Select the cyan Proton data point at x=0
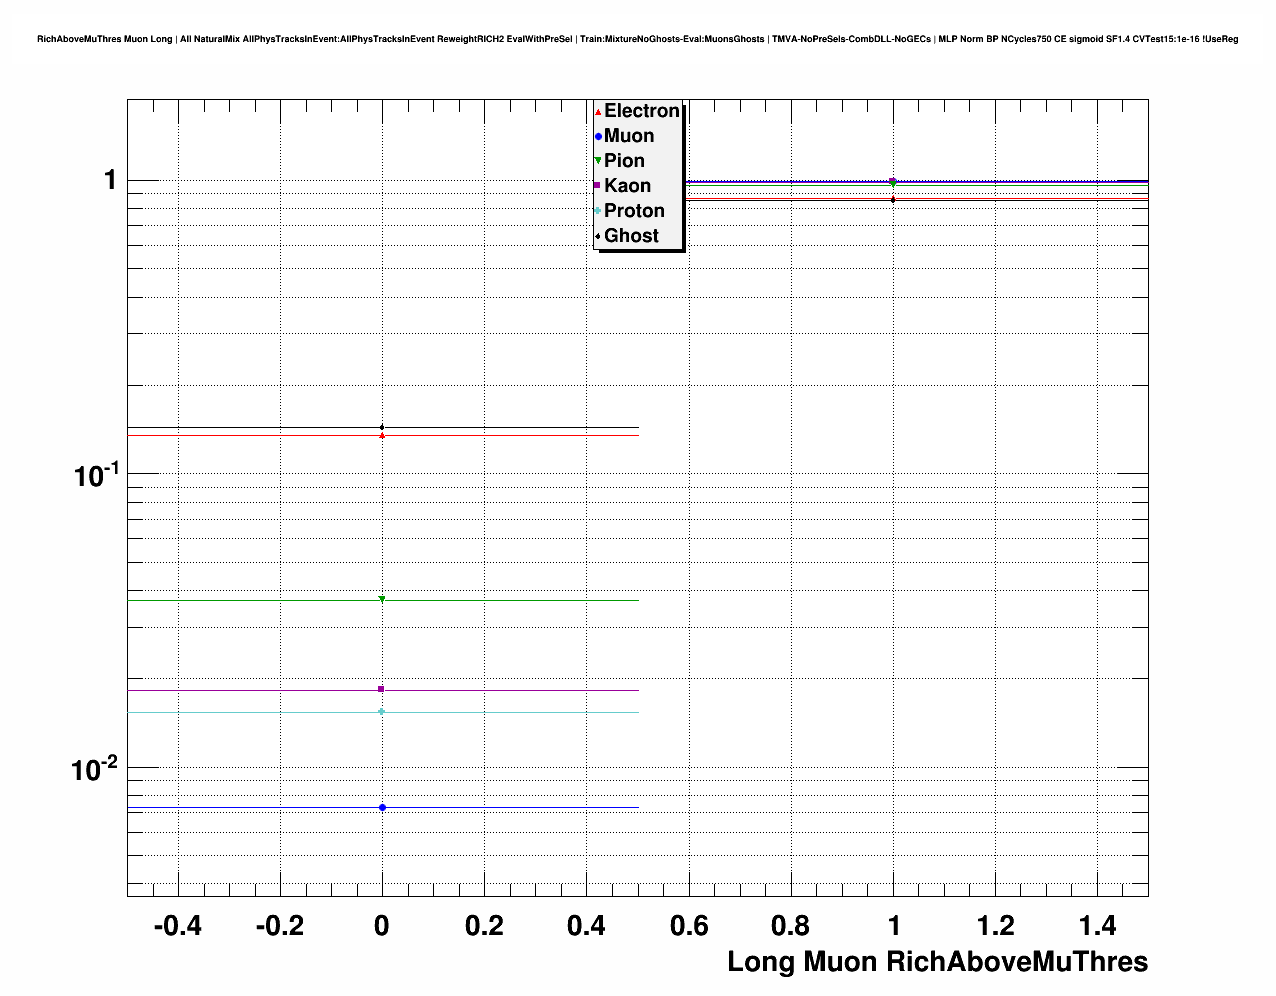Image resolution: width=1276 pixels, height=996 pixels. click(x=382, y=712)
